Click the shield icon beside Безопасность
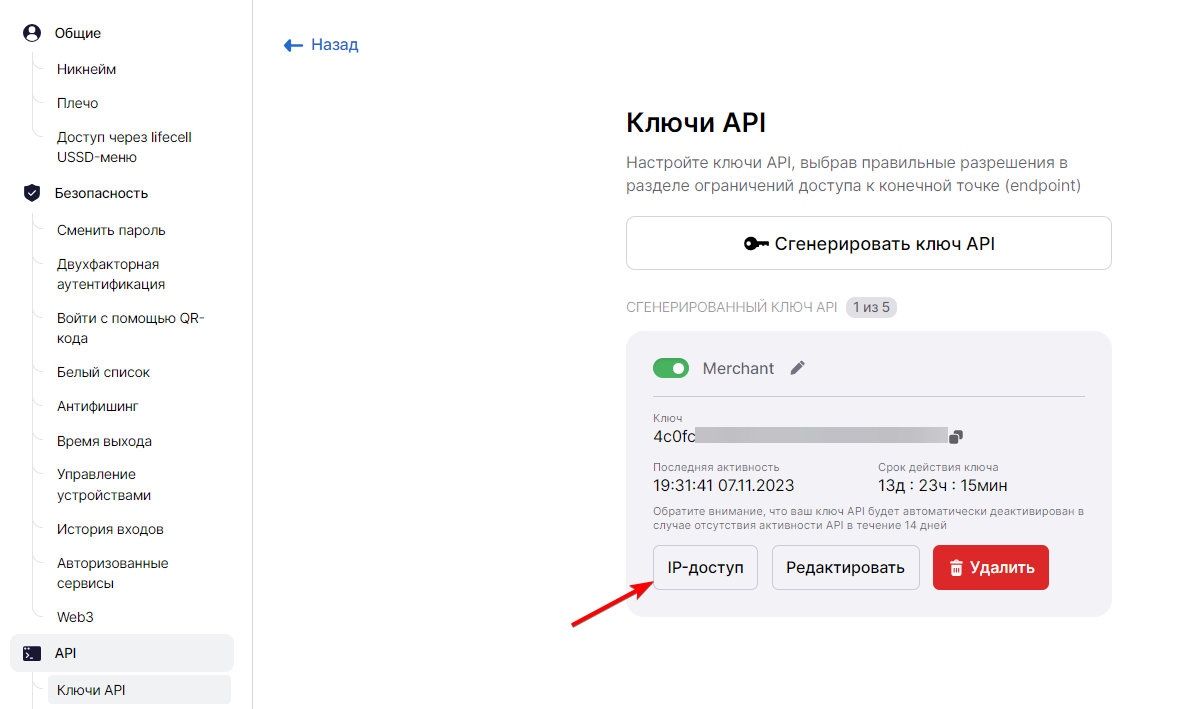Viewport: 1184px width, 709px height. pos(32,193)
